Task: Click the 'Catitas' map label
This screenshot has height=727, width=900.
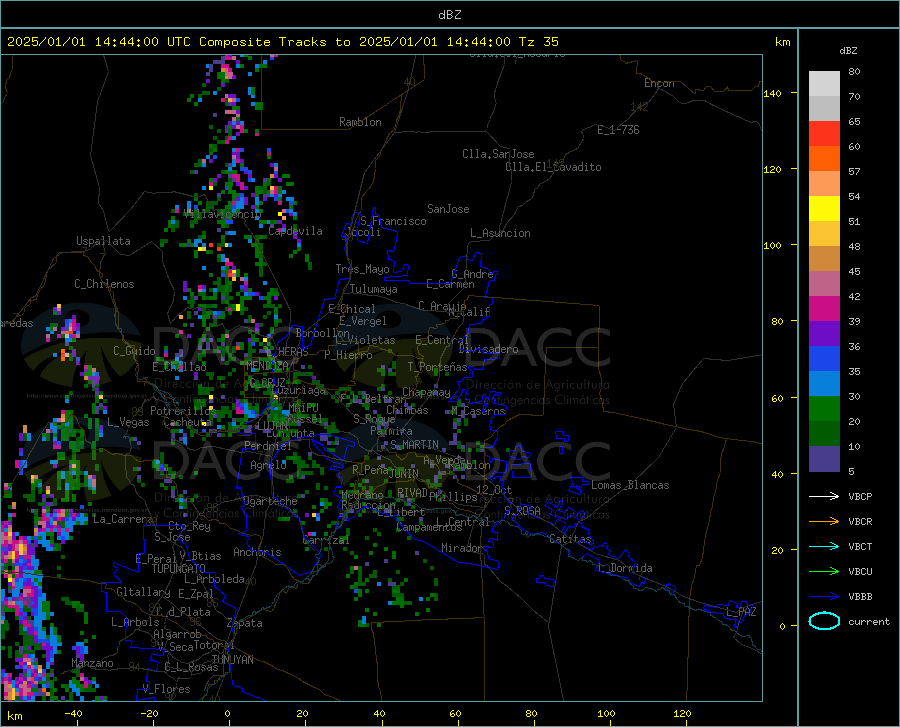Action: [x=570, y=539]
